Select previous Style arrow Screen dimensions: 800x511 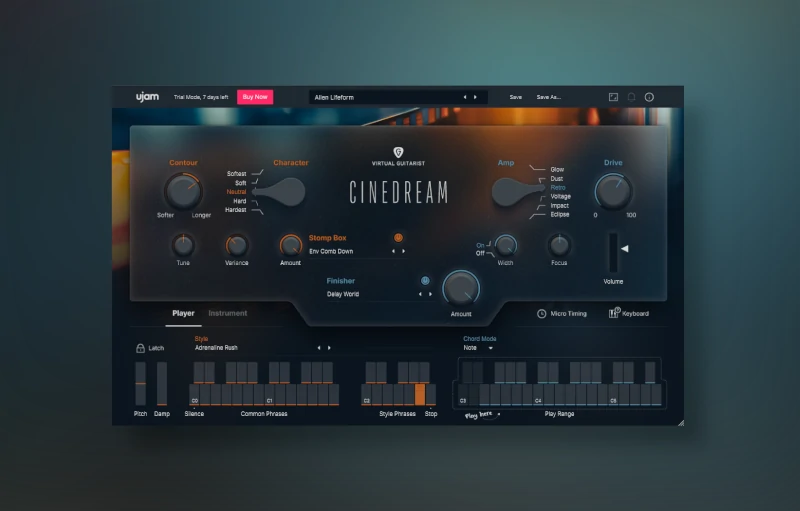click(319, 348)
